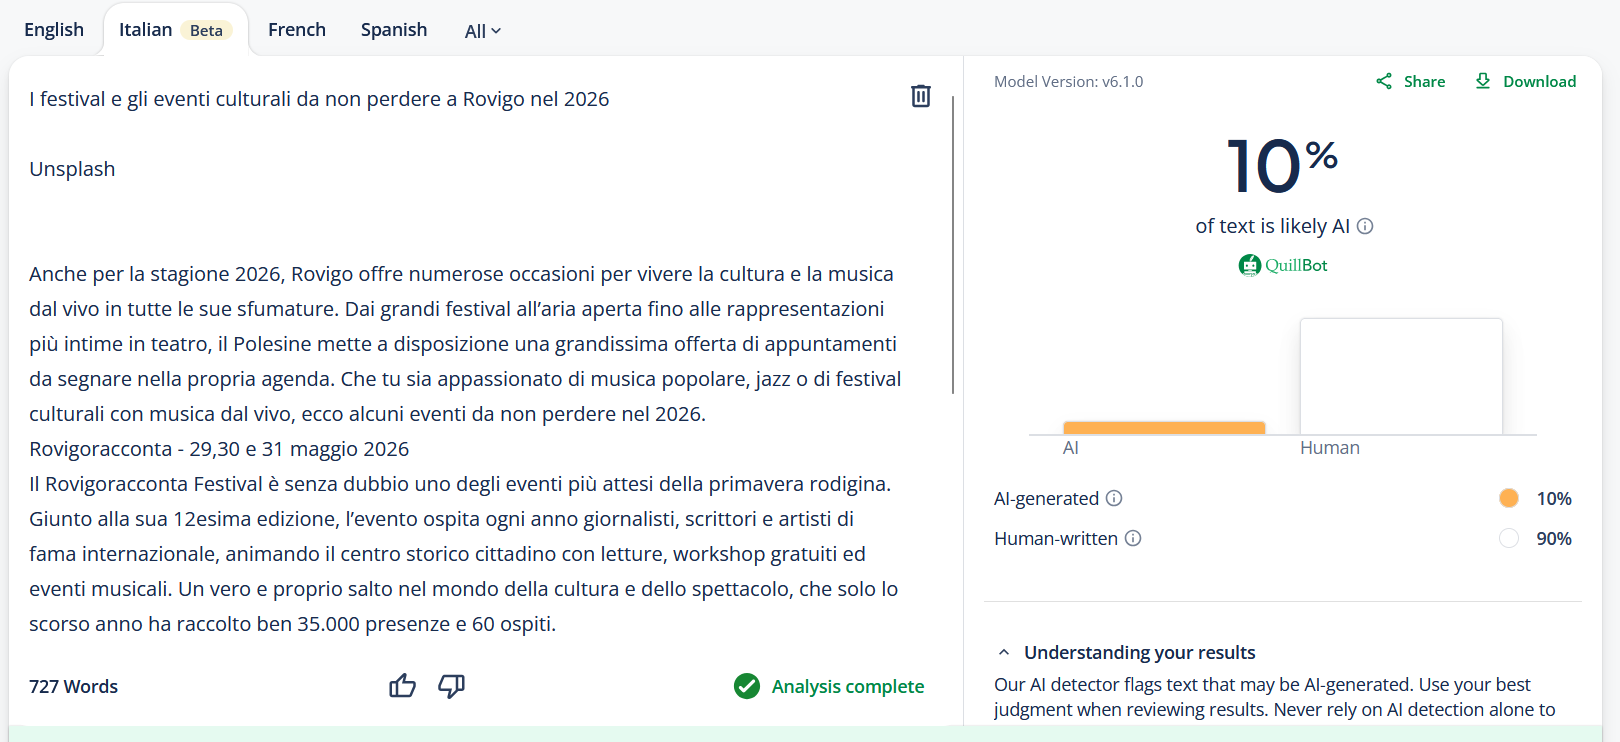Click info icon beside 'of text is likely AI'
This screenshot has width=1620, height=742.
pos(1365,227)
